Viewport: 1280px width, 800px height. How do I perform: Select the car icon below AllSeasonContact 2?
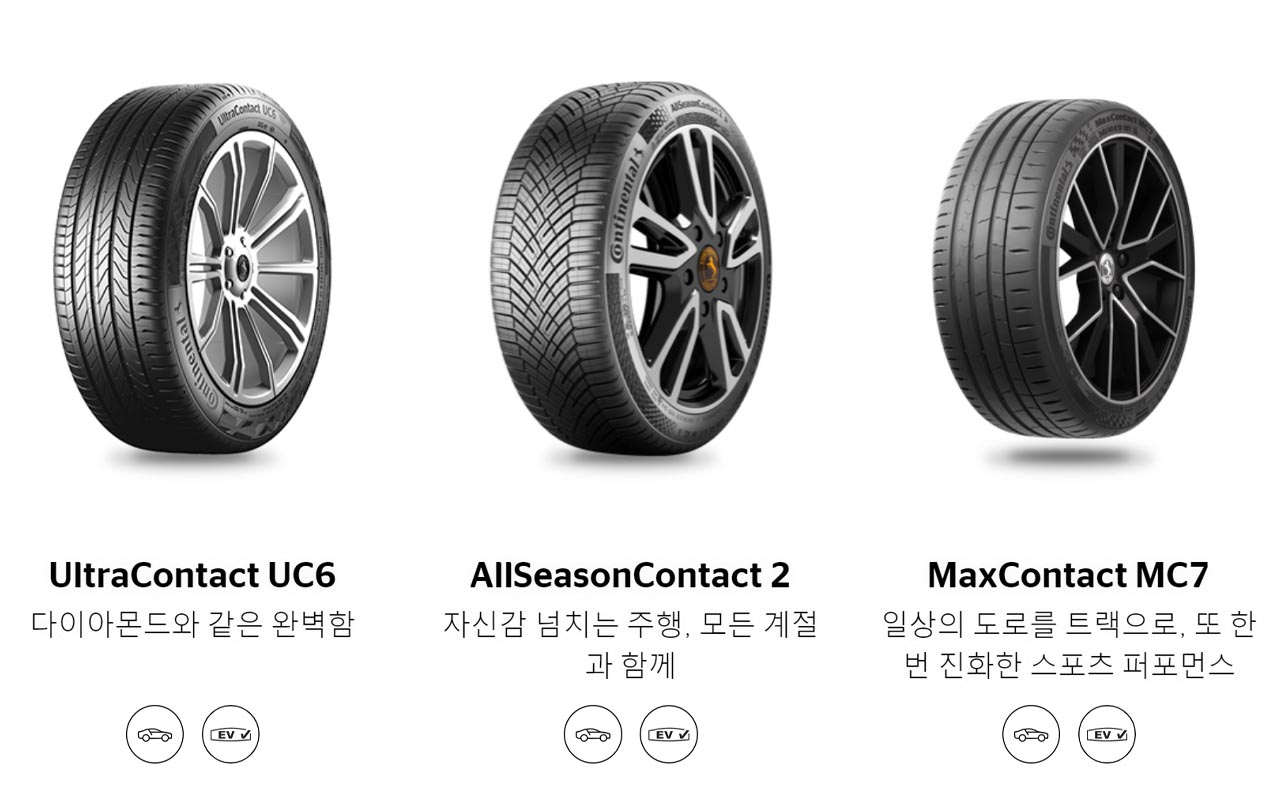click(593, 734)
